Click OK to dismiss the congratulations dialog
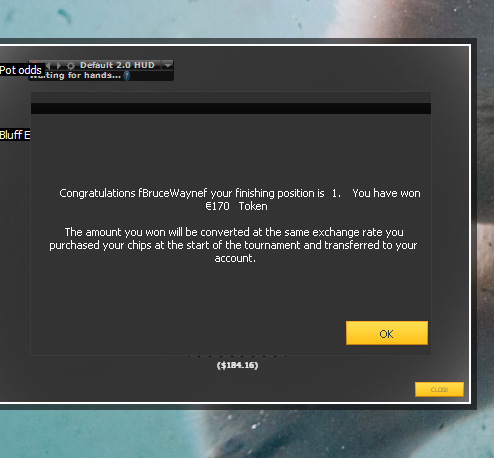Screen dimensions: 494x458 pos(387,333)
